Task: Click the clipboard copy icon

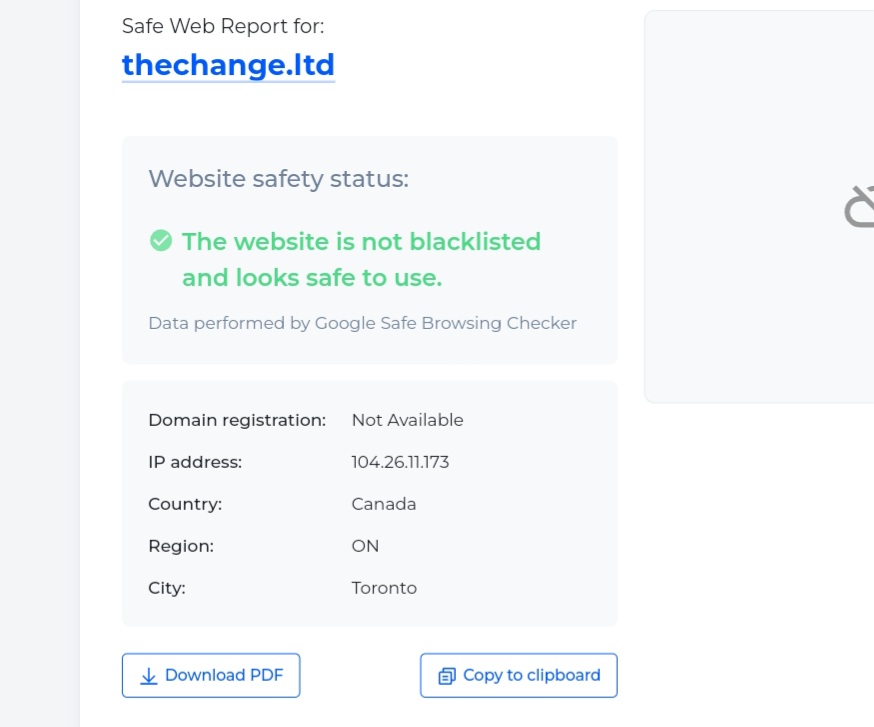Action: tap(447, 676)
